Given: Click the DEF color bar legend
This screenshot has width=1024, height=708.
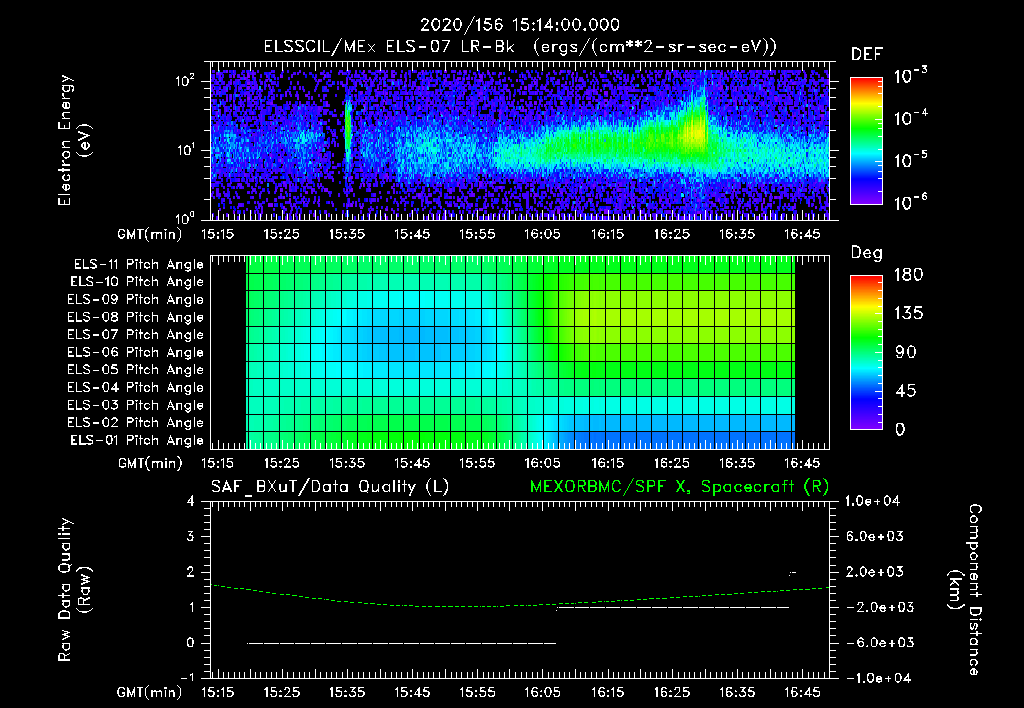Looking at the screenshot, I should (x=866, y=141).
